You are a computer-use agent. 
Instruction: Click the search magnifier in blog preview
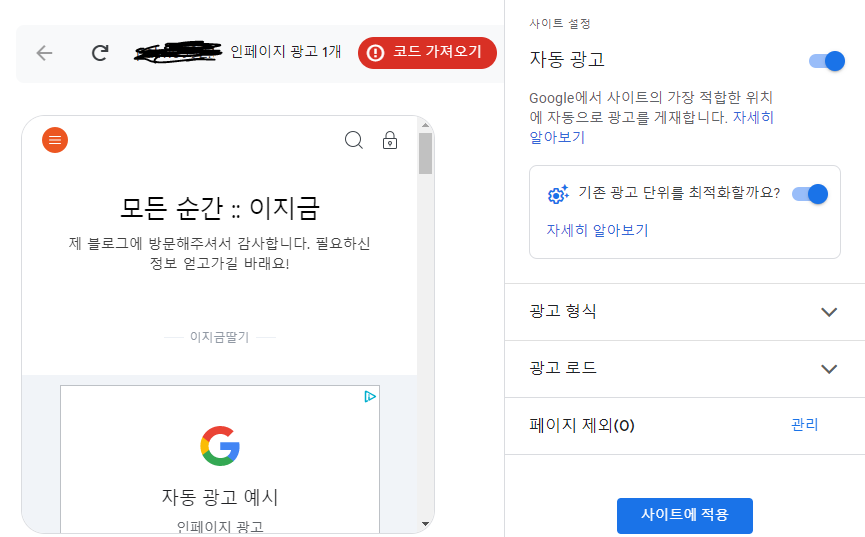pos(354,140)
